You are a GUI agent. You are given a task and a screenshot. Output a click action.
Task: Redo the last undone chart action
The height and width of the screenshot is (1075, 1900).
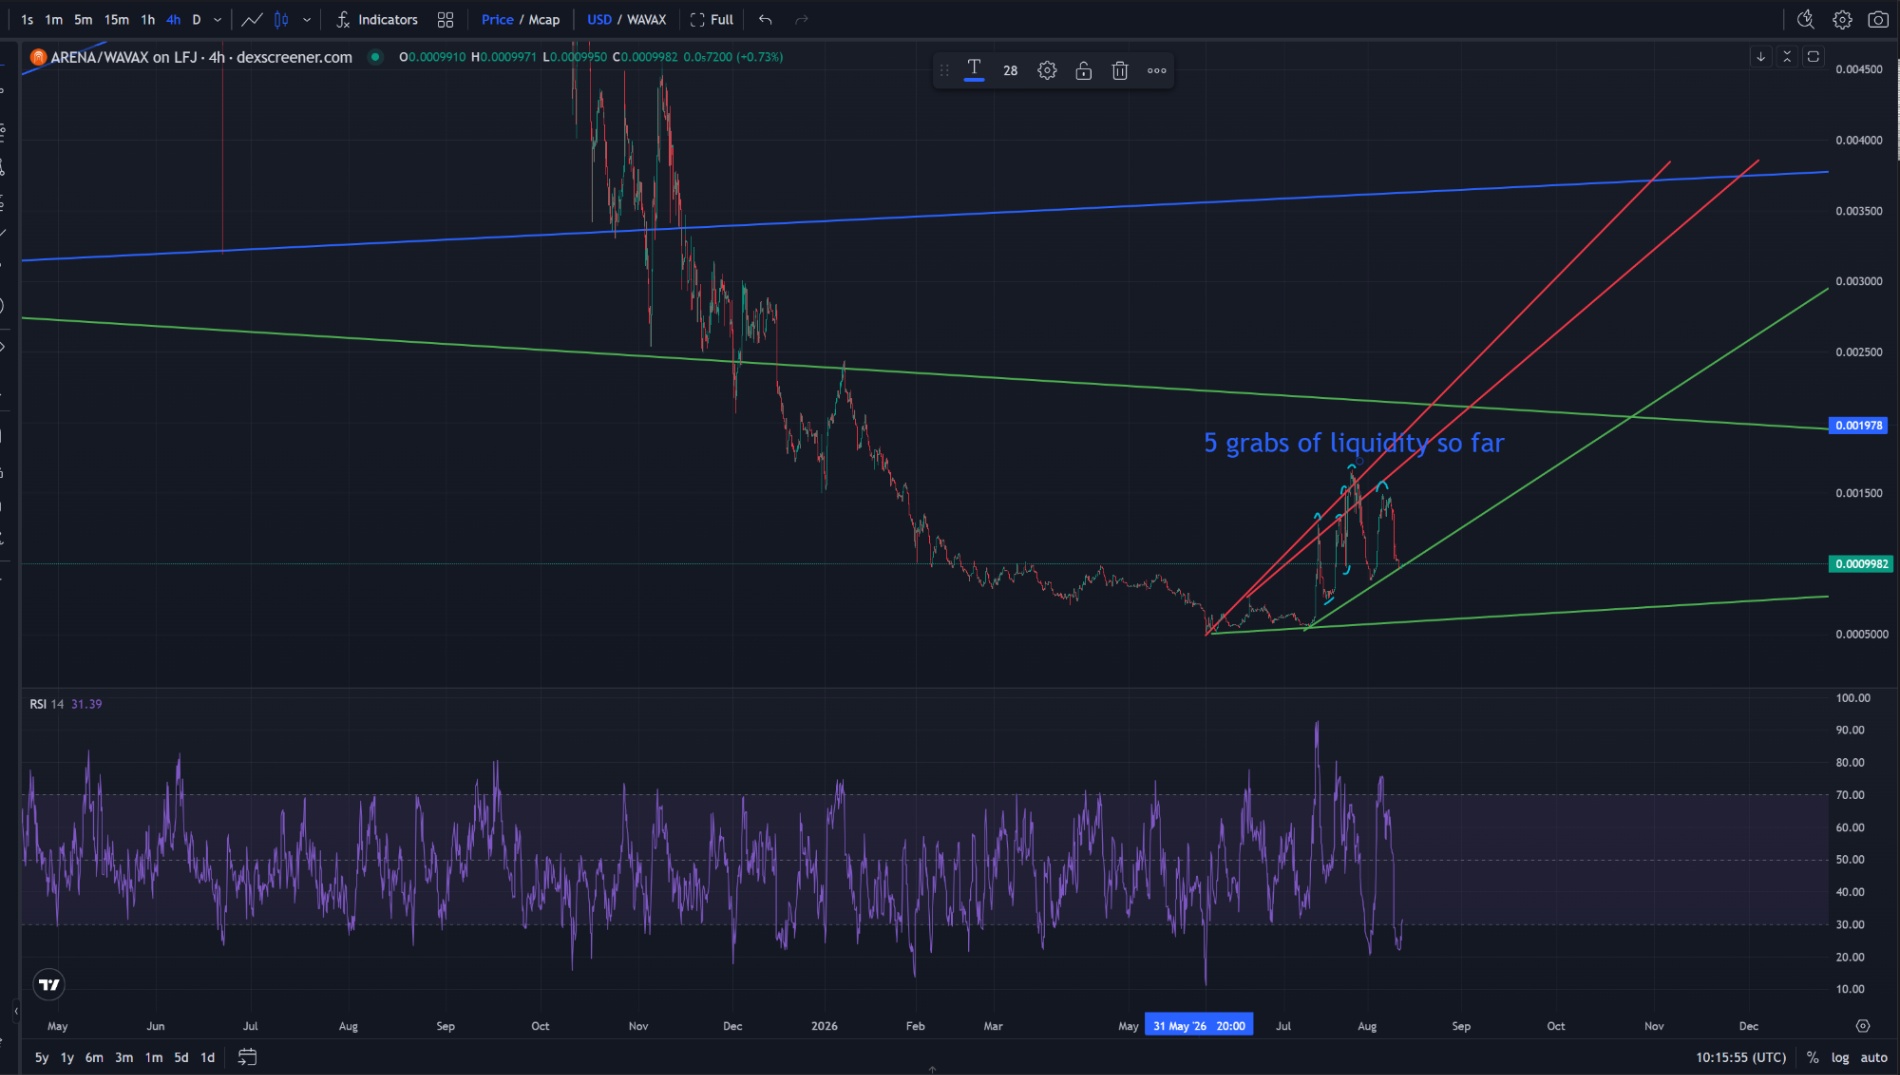pos(801,19)
